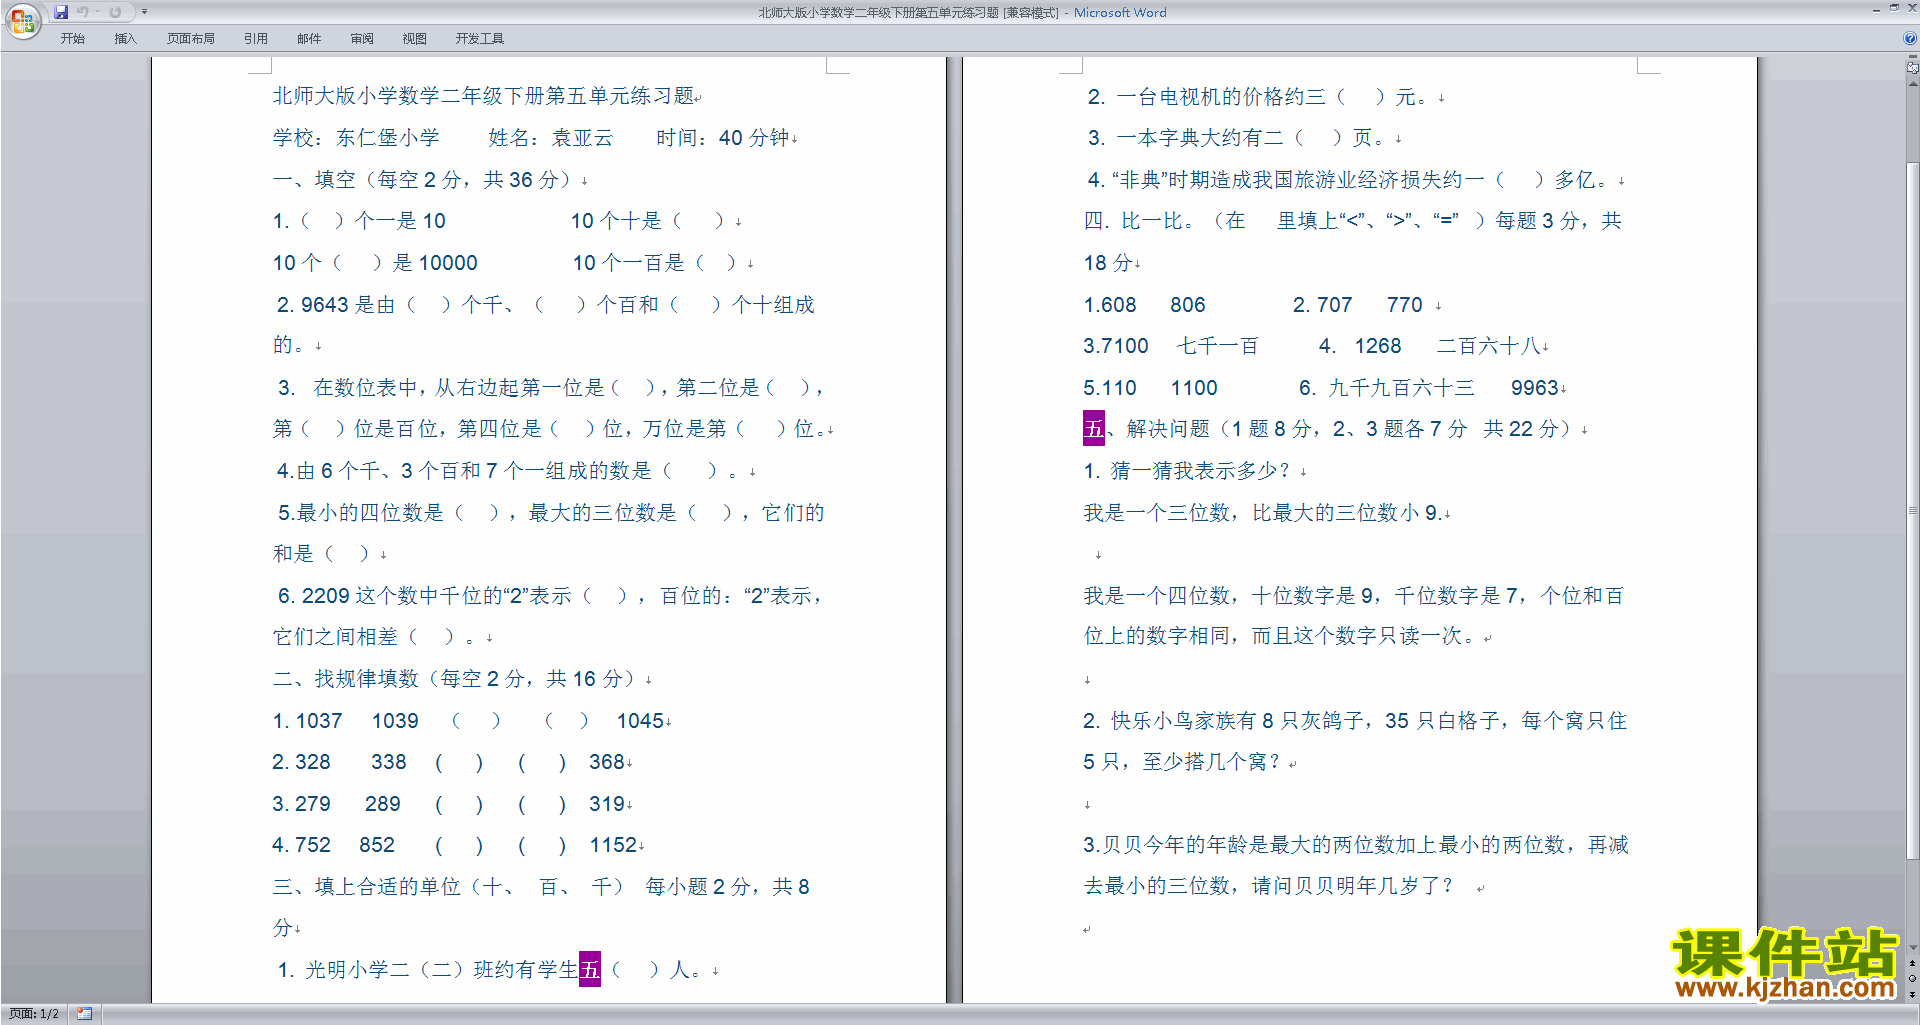Viewport: 1920px width, 1025px height.
Task: Open the 审阅 ribbon tab
Action: click(x=362, y=39)
